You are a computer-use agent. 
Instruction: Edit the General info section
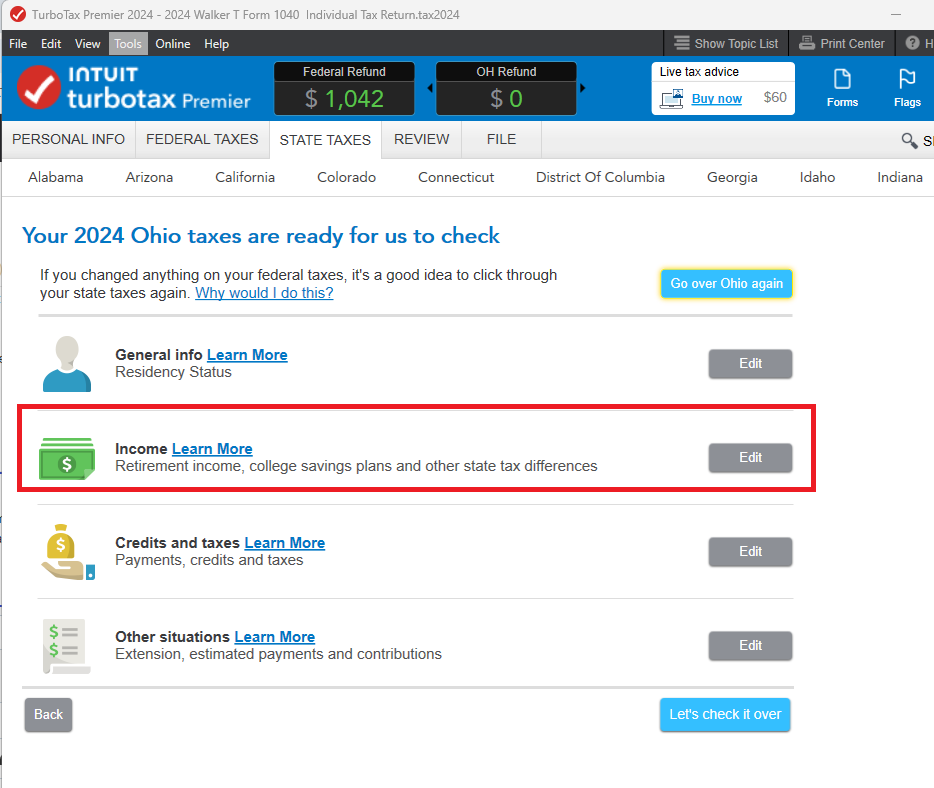pos(751,364)
